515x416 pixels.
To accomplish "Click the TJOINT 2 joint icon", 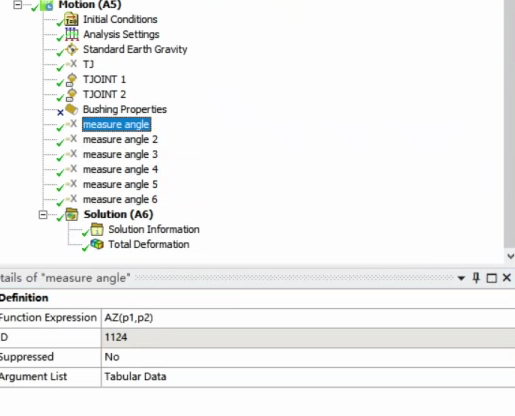I will point(71,94).
